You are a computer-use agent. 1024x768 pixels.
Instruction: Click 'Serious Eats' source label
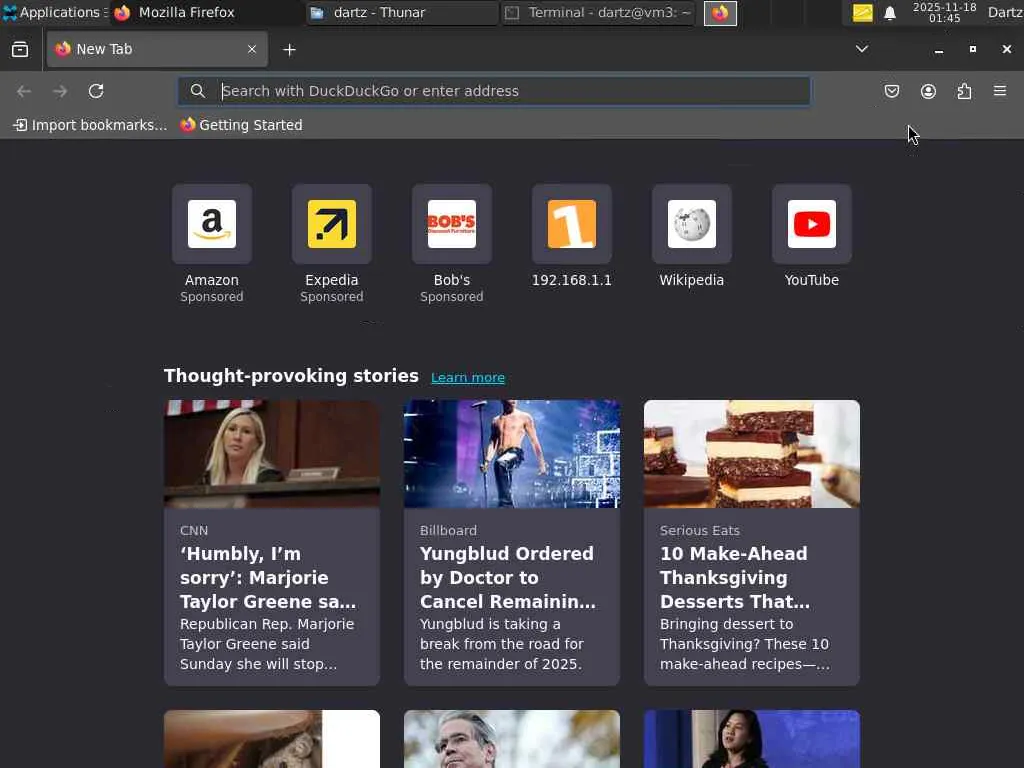(699, 530)
